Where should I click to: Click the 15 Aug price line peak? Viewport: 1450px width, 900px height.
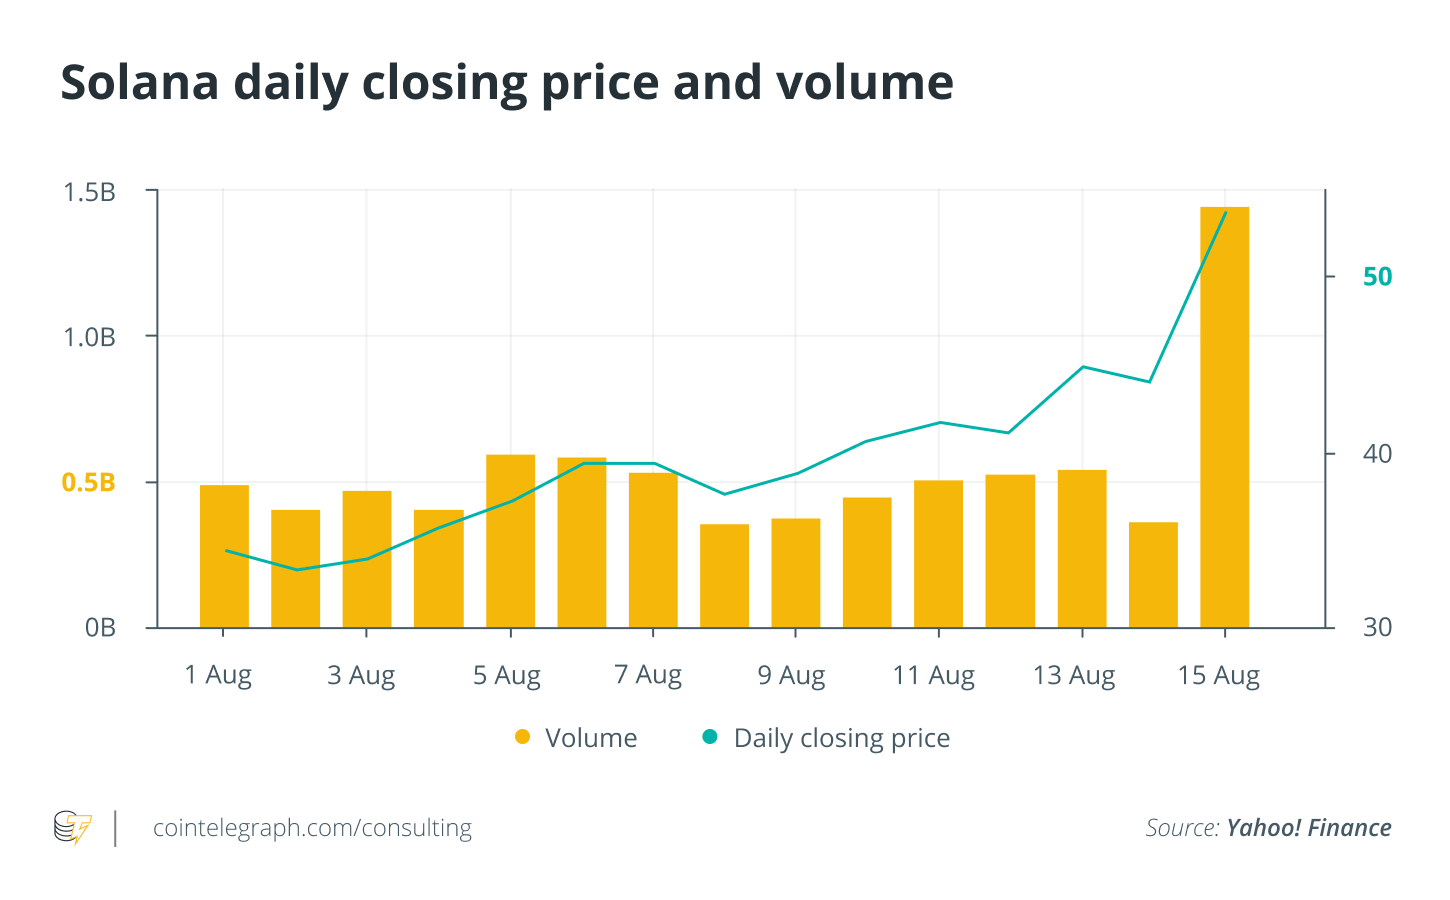tap(1226, 212)
